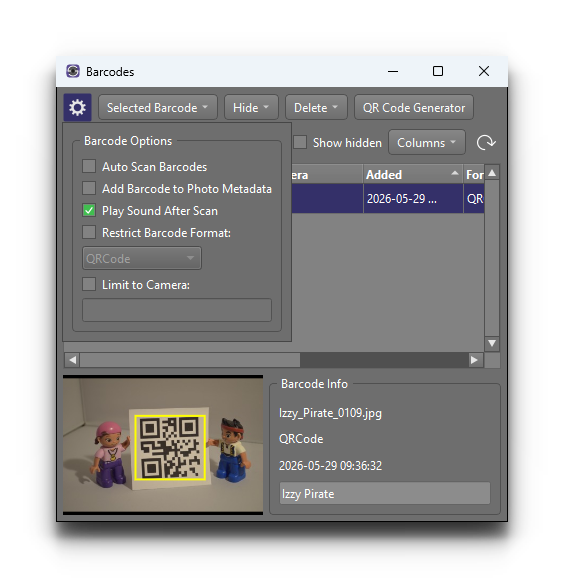Enable Auto Scan Barcodes checkbox
This screenshot has height=578, width=564.
point(89,166)
